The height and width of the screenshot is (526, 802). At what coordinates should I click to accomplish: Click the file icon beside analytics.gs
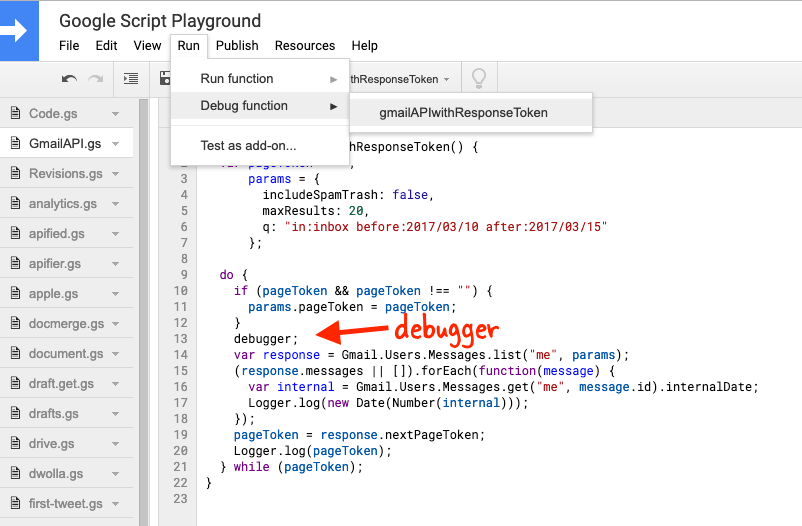pyautogui.click(x=15, y=203)
